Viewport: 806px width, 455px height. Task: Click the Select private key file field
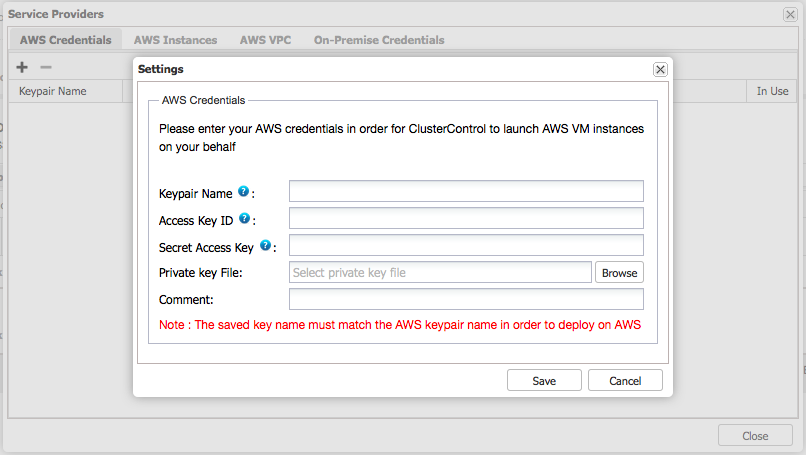tap(440, 272)
